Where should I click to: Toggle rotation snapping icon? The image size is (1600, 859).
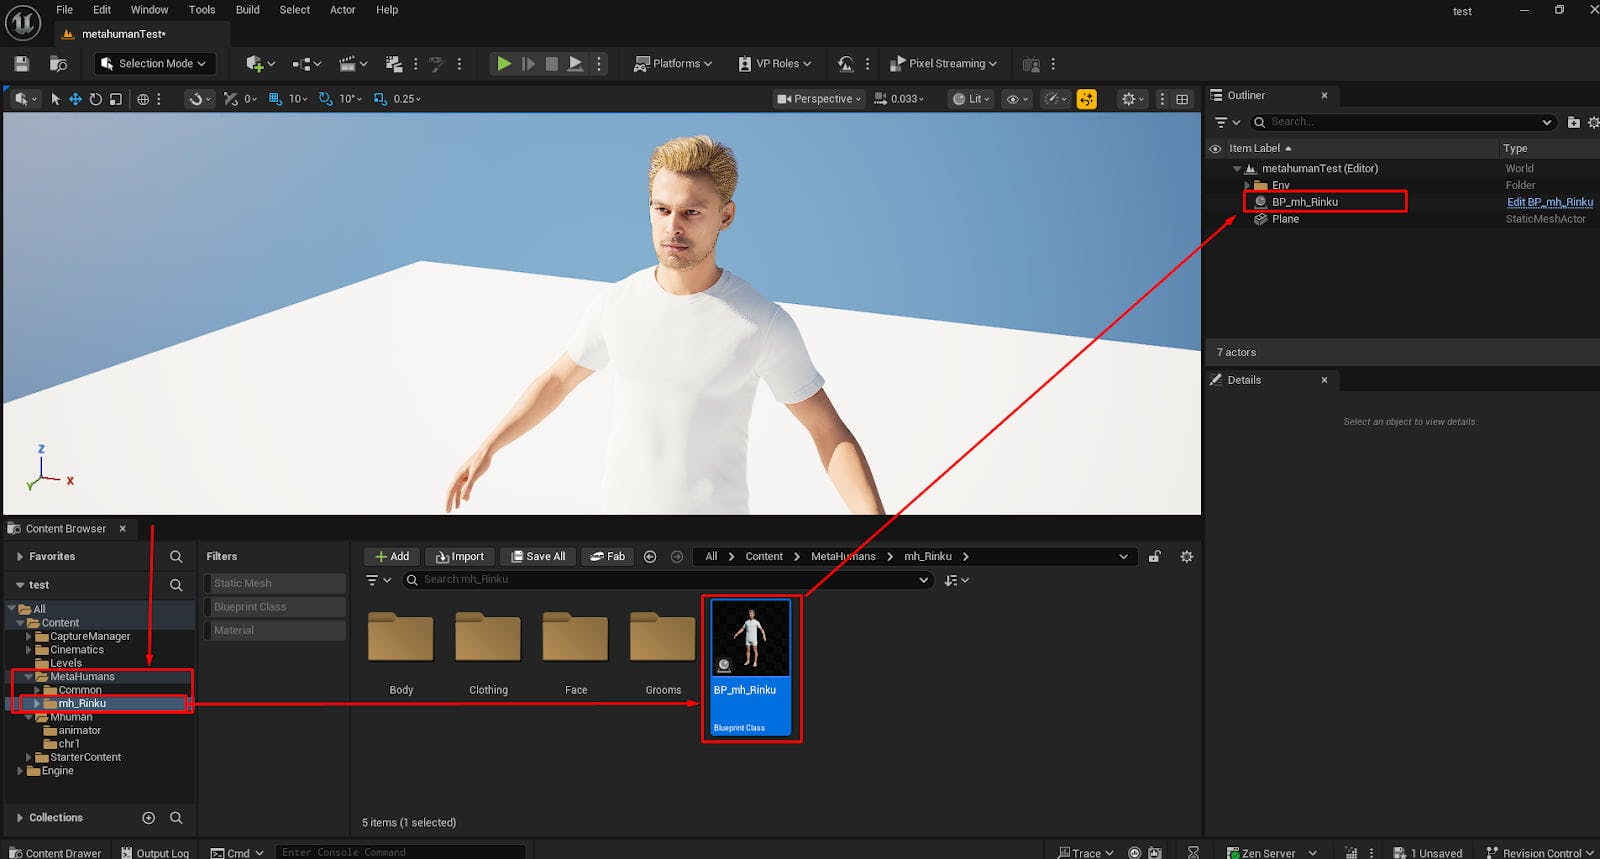tap(325, 99)
